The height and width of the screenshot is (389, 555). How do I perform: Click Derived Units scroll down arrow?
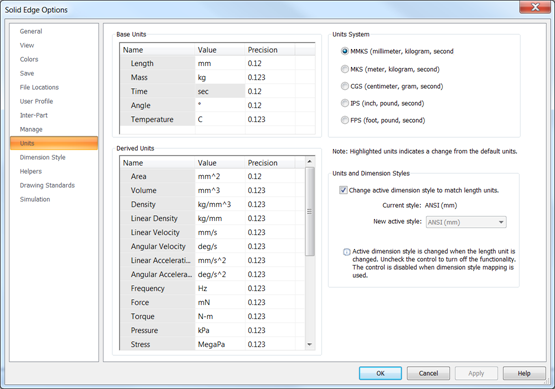[310, 344]
